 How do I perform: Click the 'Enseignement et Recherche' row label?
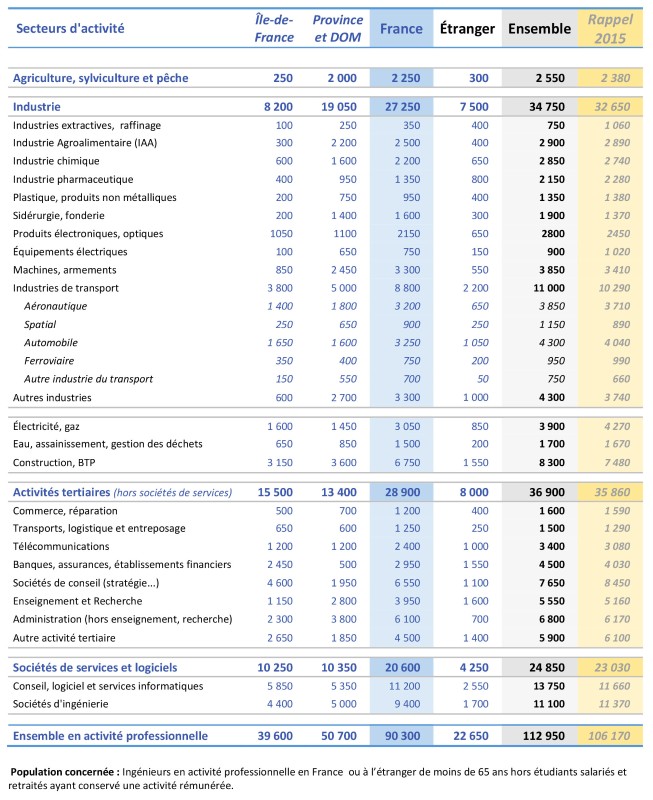[x=78, y=601]
